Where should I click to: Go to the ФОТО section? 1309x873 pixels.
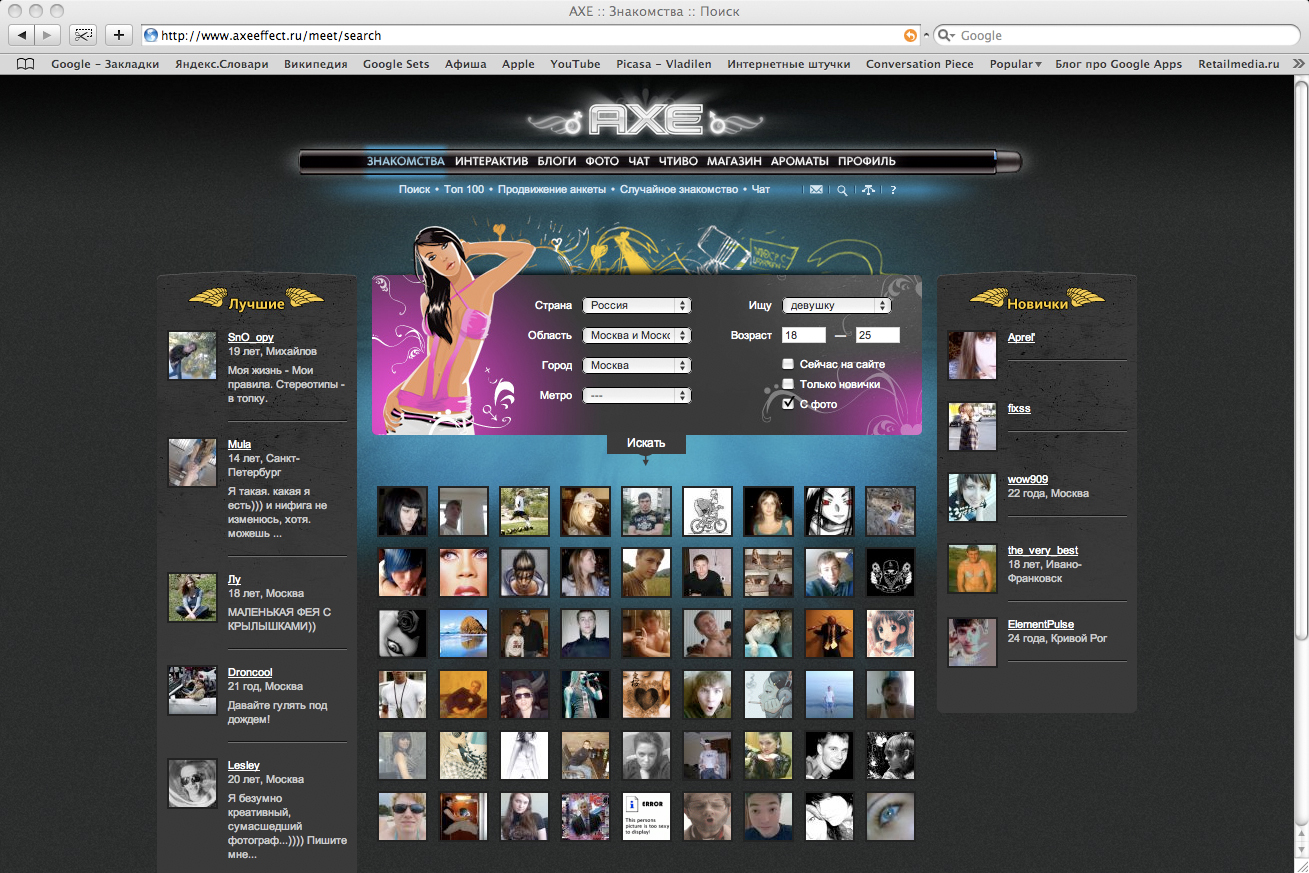(602, 161)
